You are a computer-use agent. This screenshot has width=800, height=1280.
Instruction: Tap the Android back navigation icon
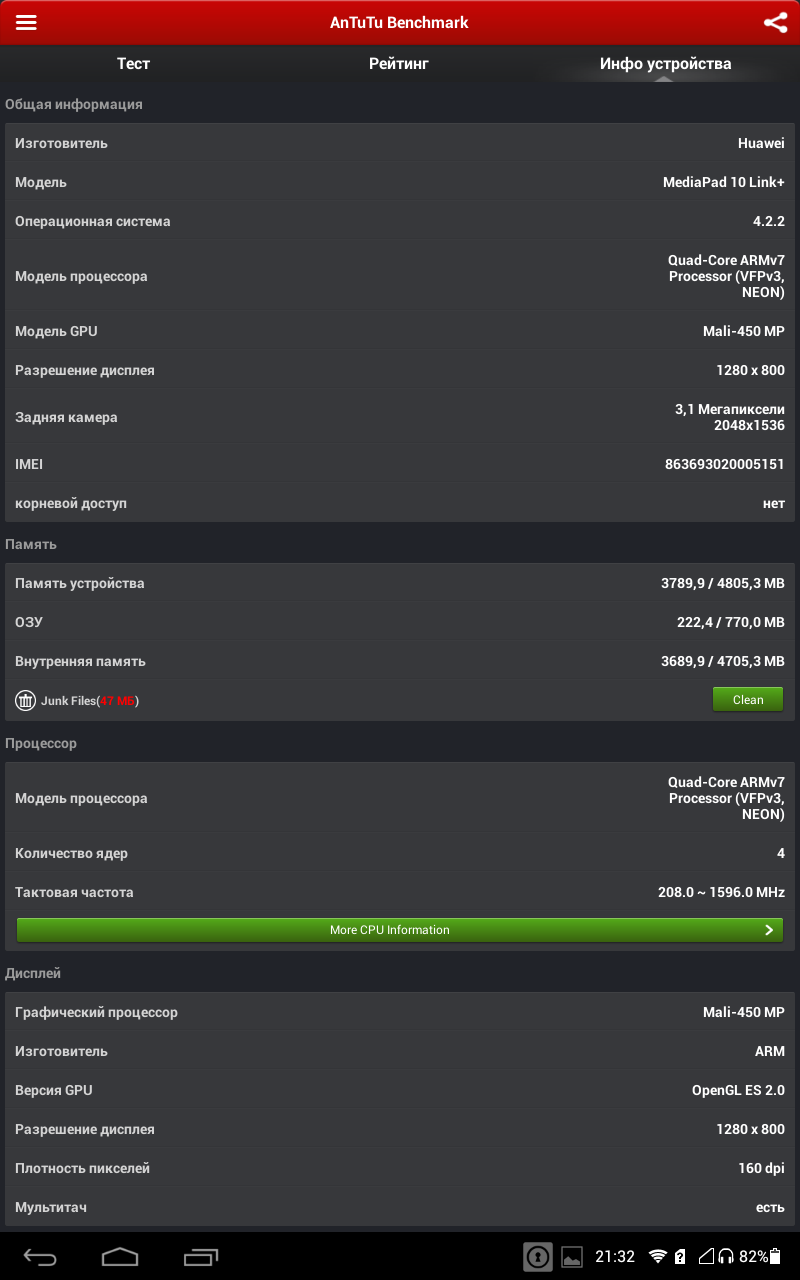[41, 1257]
